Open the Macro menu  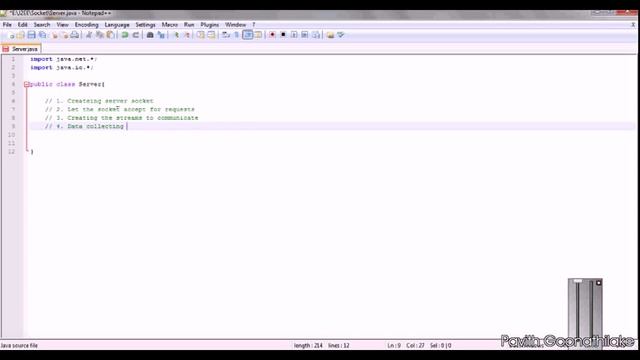coord(170,25)
